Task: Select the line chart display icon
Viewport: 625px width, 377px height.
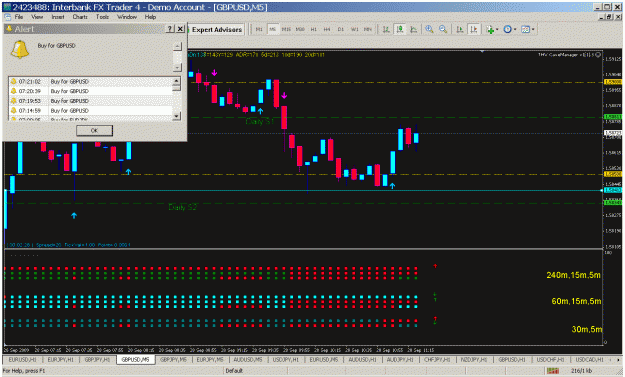Action: 414,29
